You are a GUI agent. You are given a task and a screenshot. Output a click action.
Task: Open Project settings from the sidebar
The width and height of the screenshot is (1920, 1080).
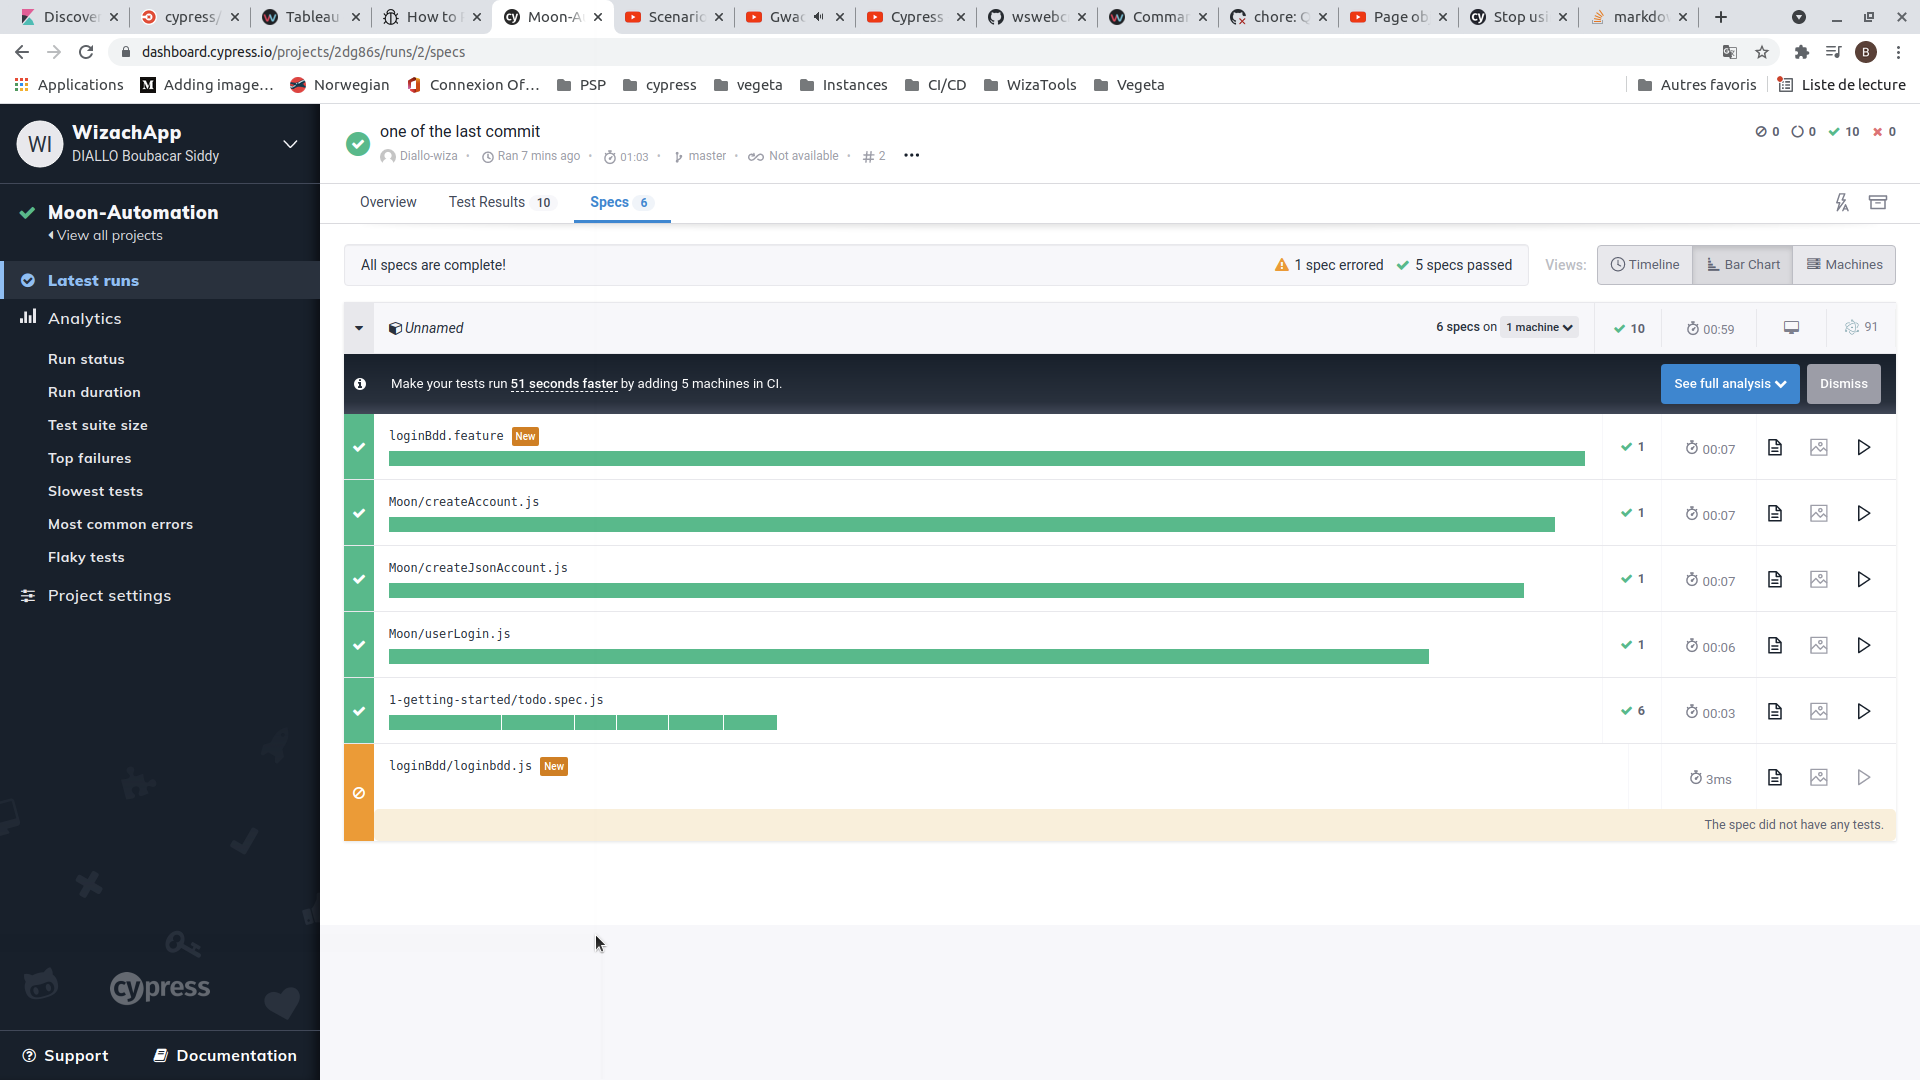109,595
